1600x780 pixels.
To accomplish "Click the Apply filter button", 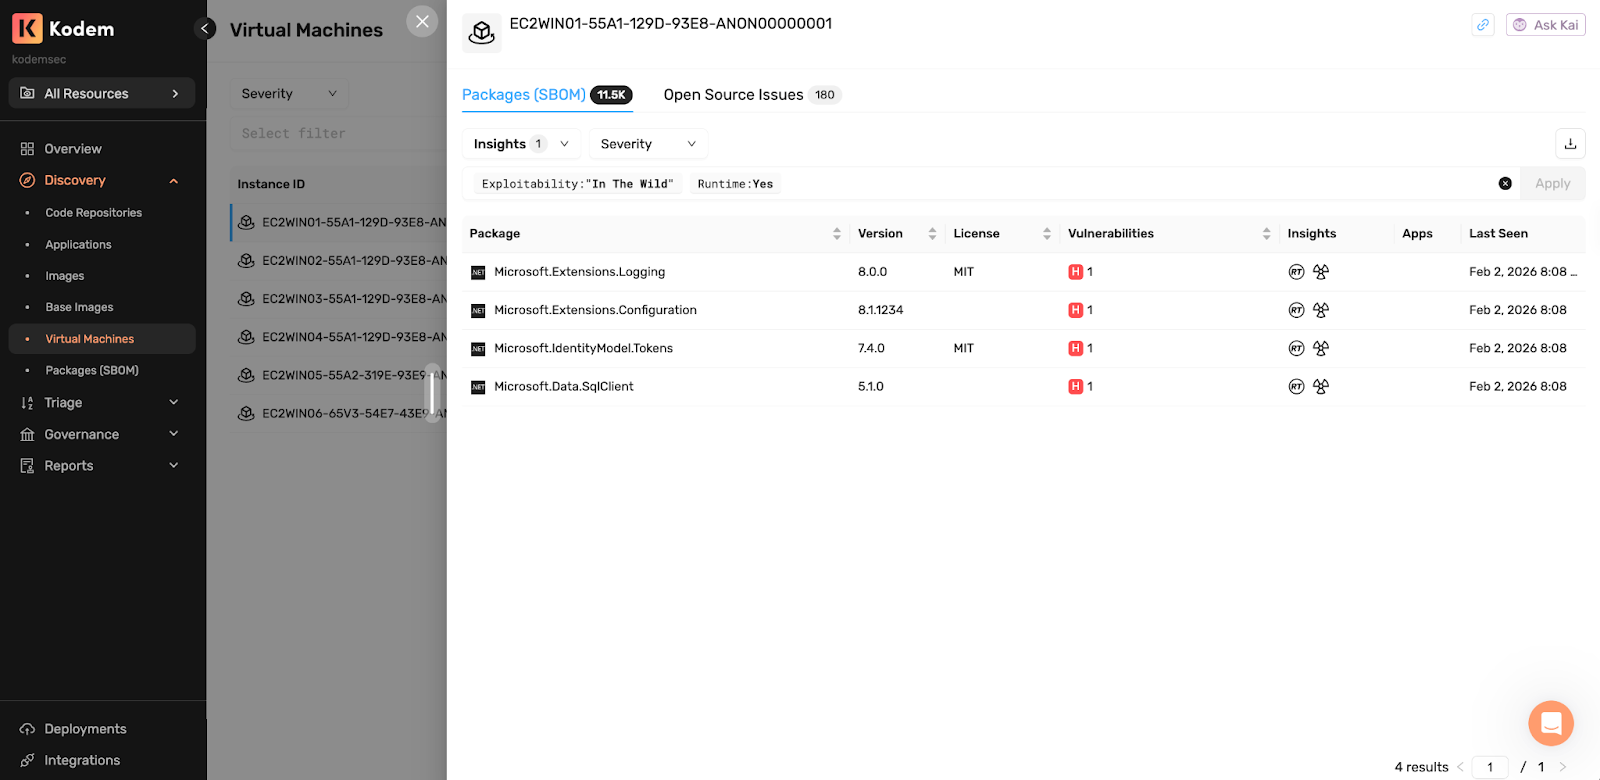I will 1553,184.
